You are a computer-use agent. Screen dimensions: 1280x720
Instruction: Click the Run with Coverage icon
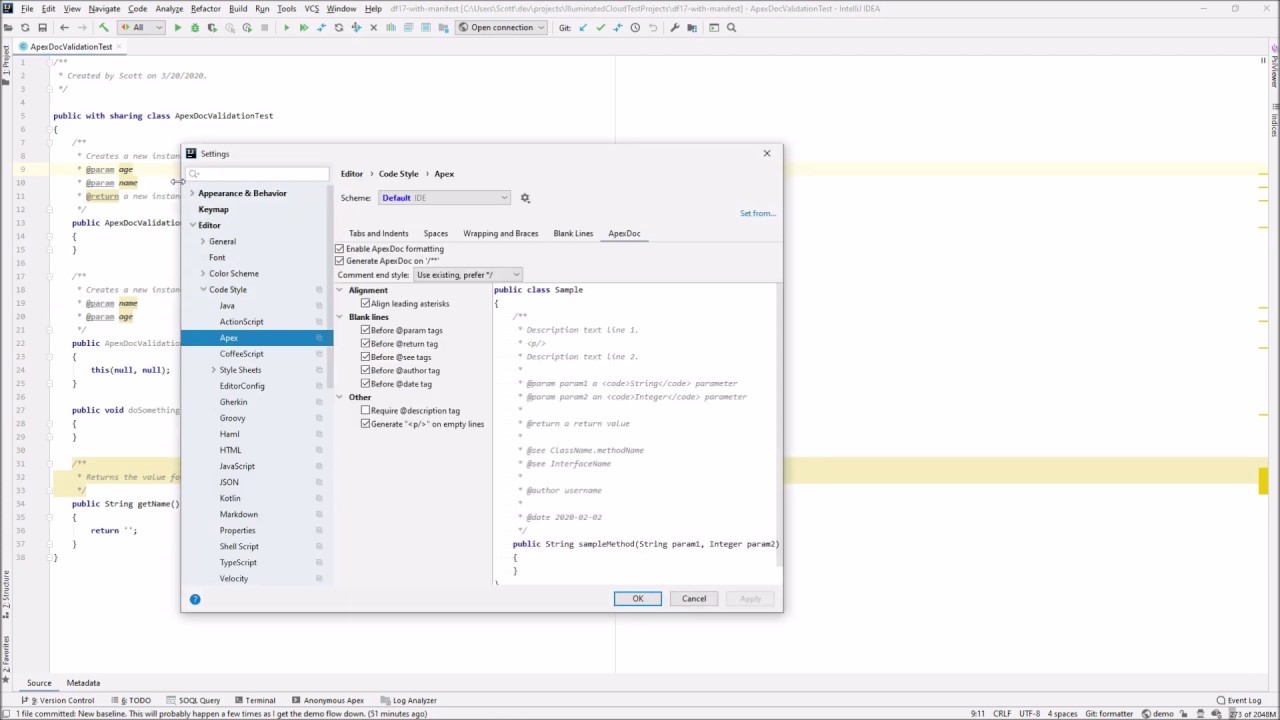point(212,28)
